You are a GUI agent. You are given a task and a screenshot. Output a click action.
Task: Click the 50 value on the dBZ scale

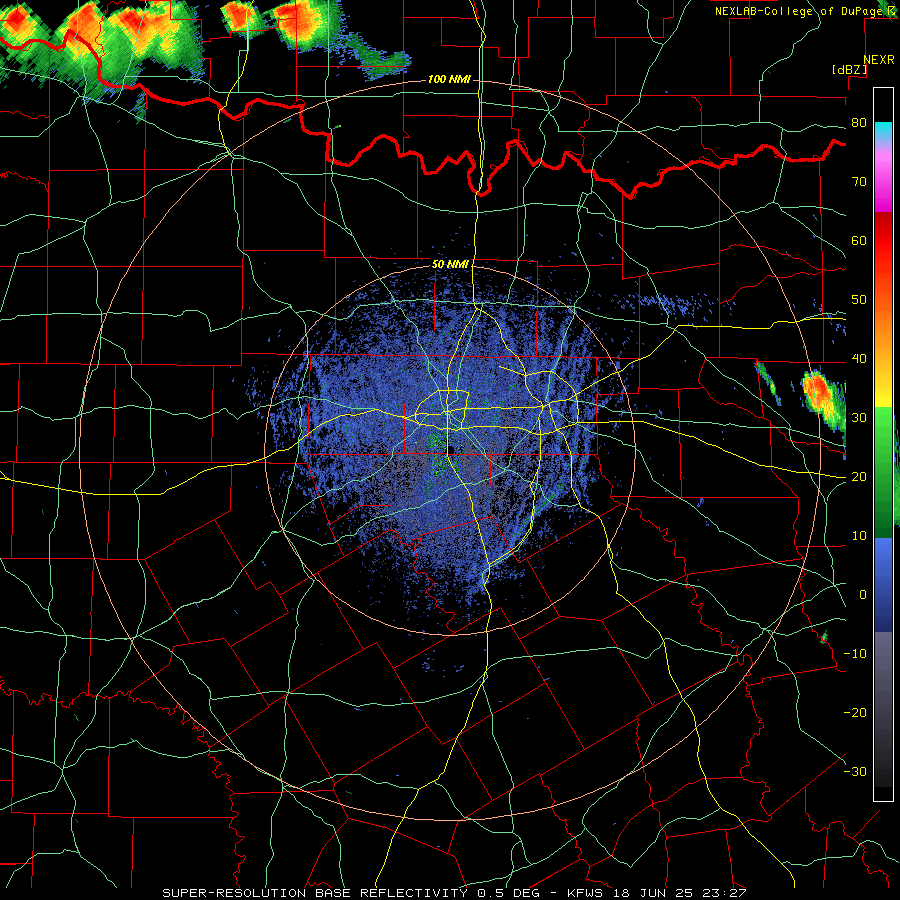click(x=859, y=300)
